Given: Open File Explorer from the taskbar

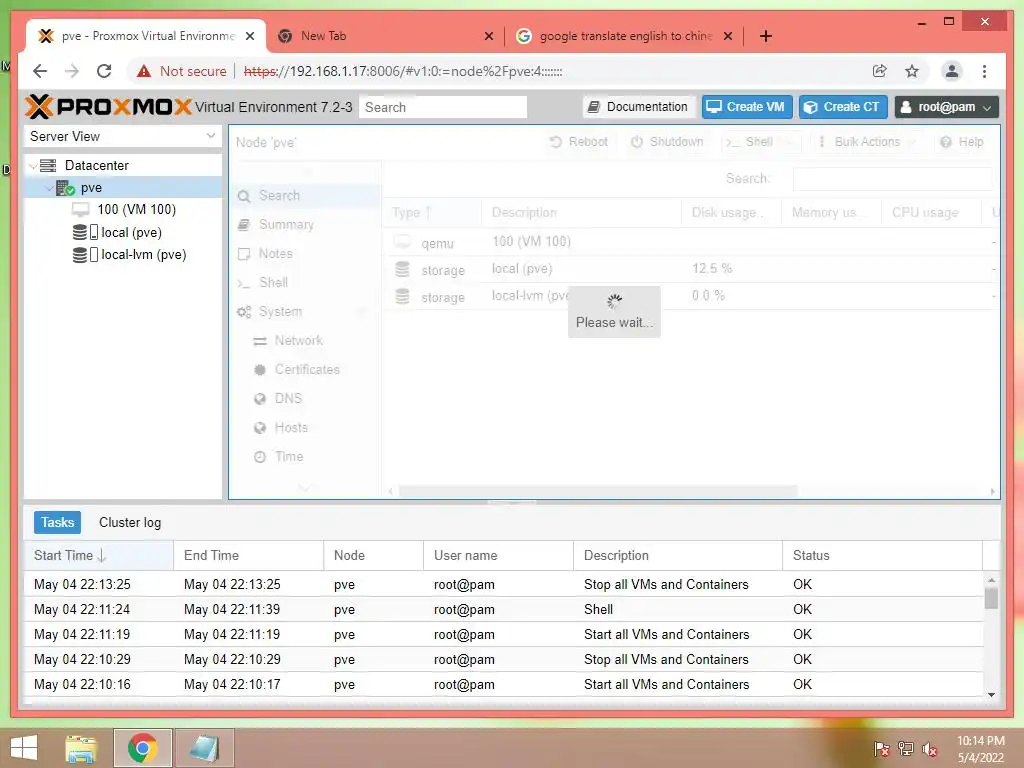Looking at the screenshot, I should click(x=81, y=748).
